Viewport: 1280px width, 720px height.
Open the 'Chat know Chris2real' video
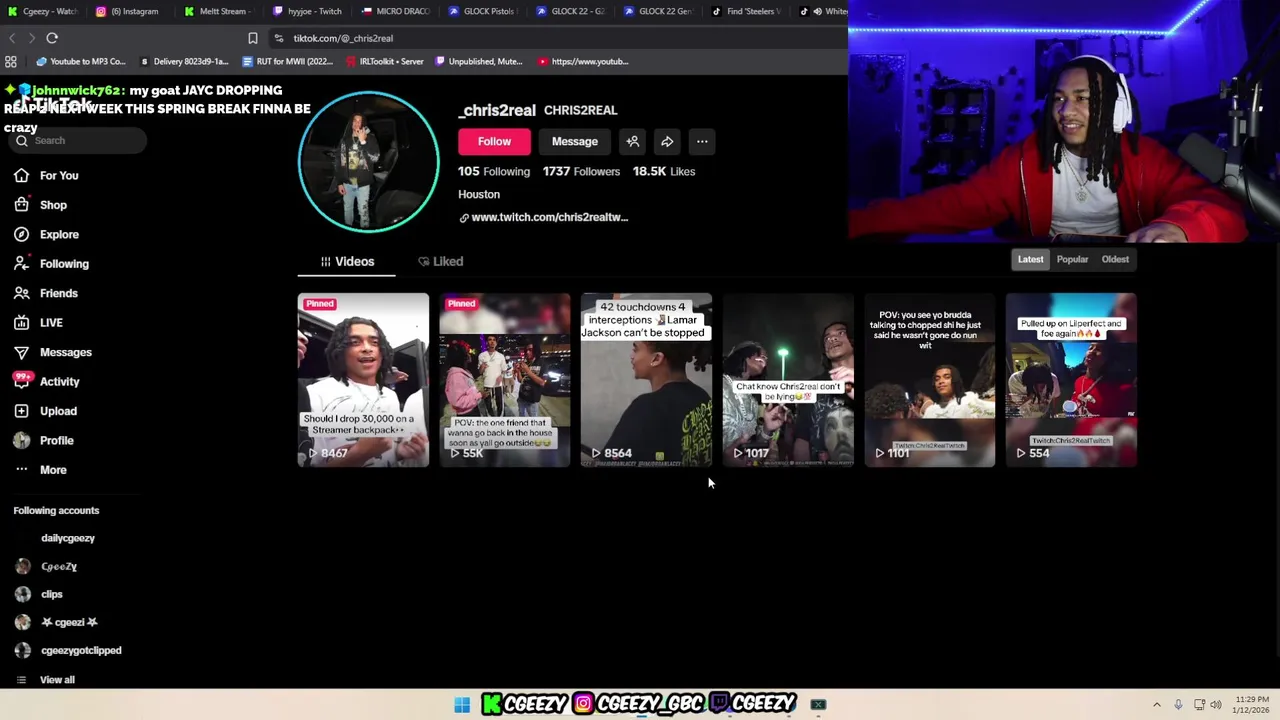(788, 380)
